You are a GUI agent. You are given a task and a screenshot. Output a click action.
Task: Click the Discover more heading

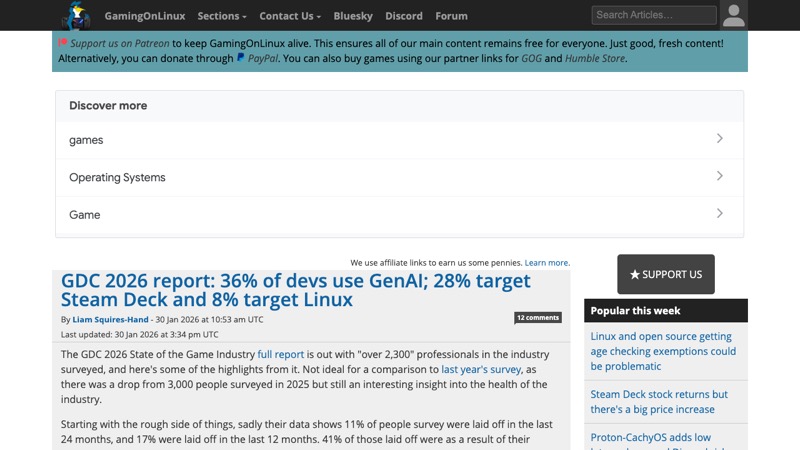click(108, 106)
